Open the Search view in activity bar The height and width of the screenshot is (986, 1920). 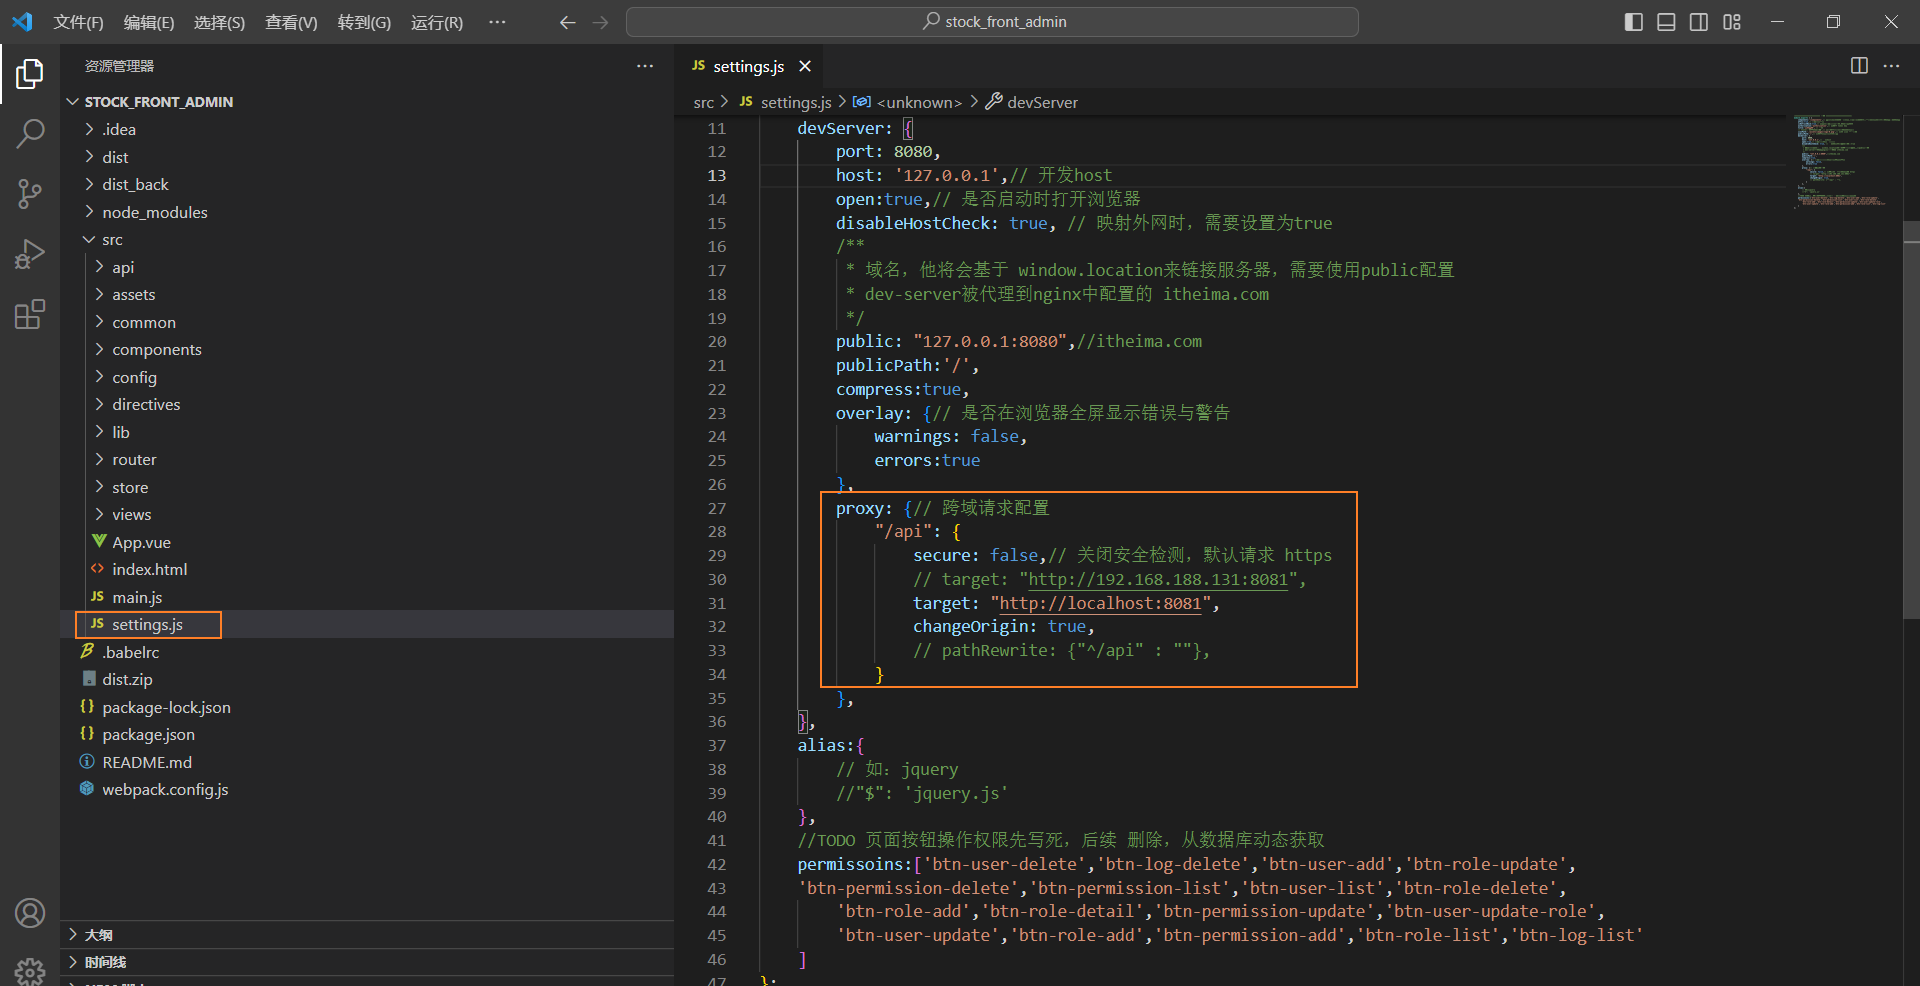tap(30, 133)
